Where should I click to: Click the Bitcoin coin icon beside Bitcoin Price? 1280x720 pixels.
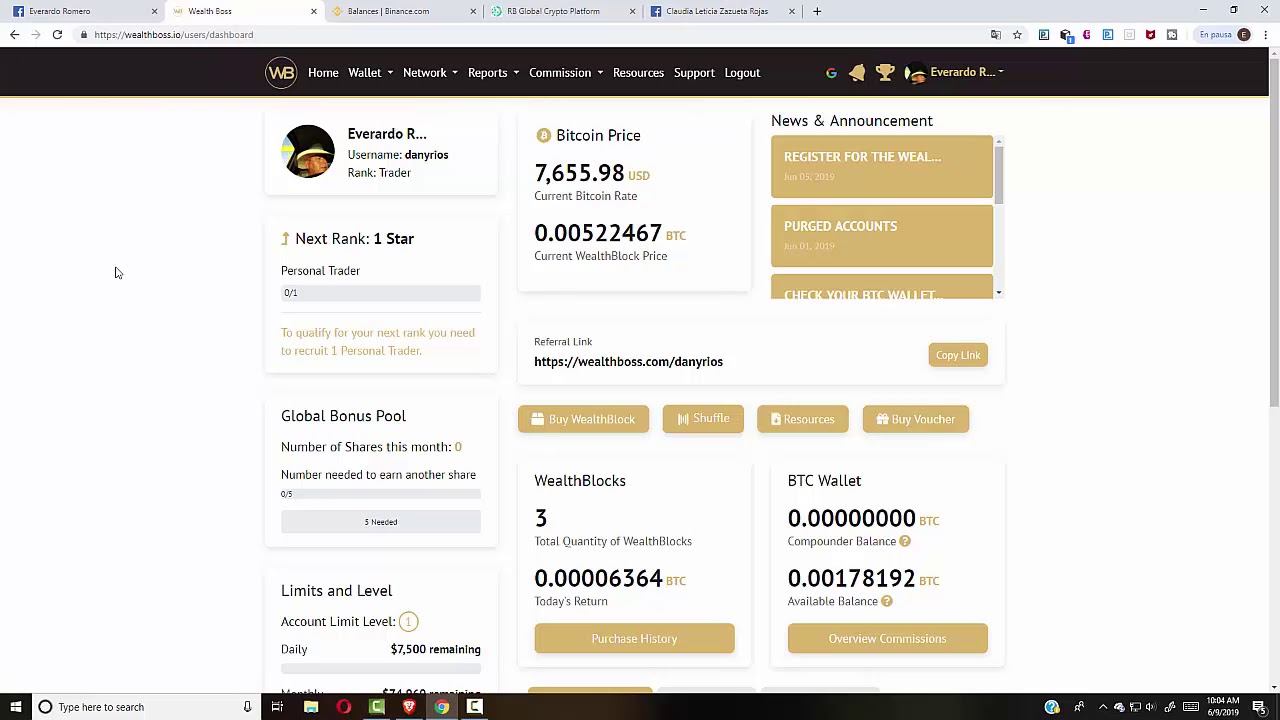pos(543,136)
